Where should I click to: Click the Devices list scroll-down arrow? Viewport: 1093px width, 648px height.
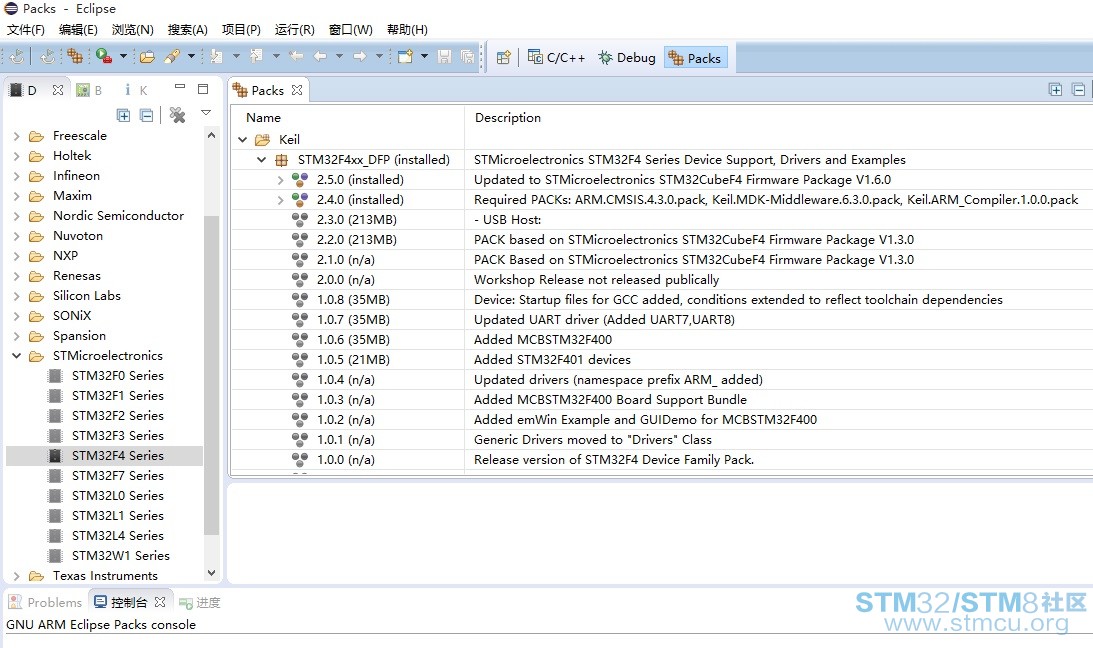[211, 573]
